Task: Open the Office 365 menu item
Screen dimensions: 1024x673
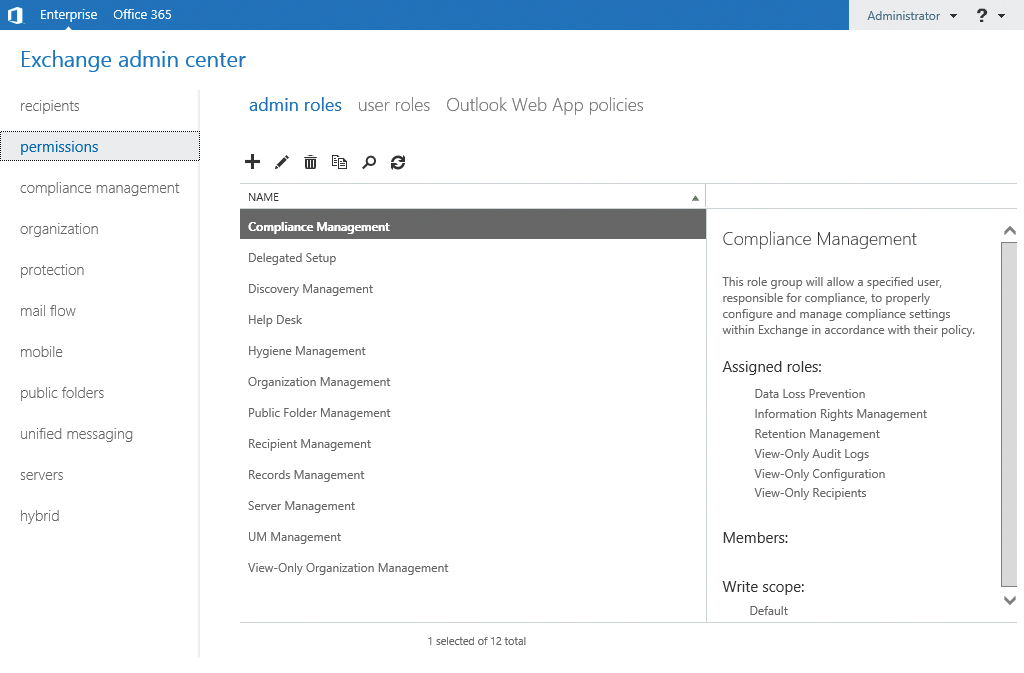Action: tap(141, 14)
